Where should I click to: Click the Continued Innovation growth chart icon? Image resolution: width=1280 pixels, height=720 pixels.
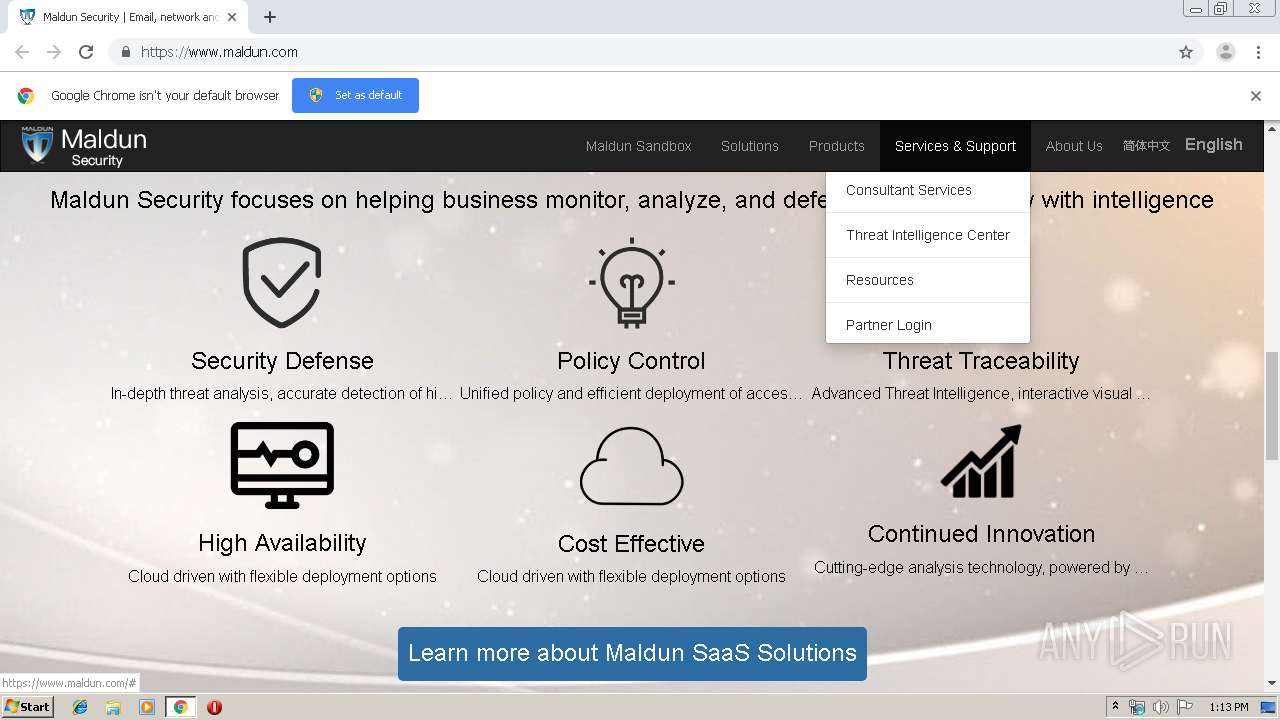pyautogui.click(x=981, y=461)
